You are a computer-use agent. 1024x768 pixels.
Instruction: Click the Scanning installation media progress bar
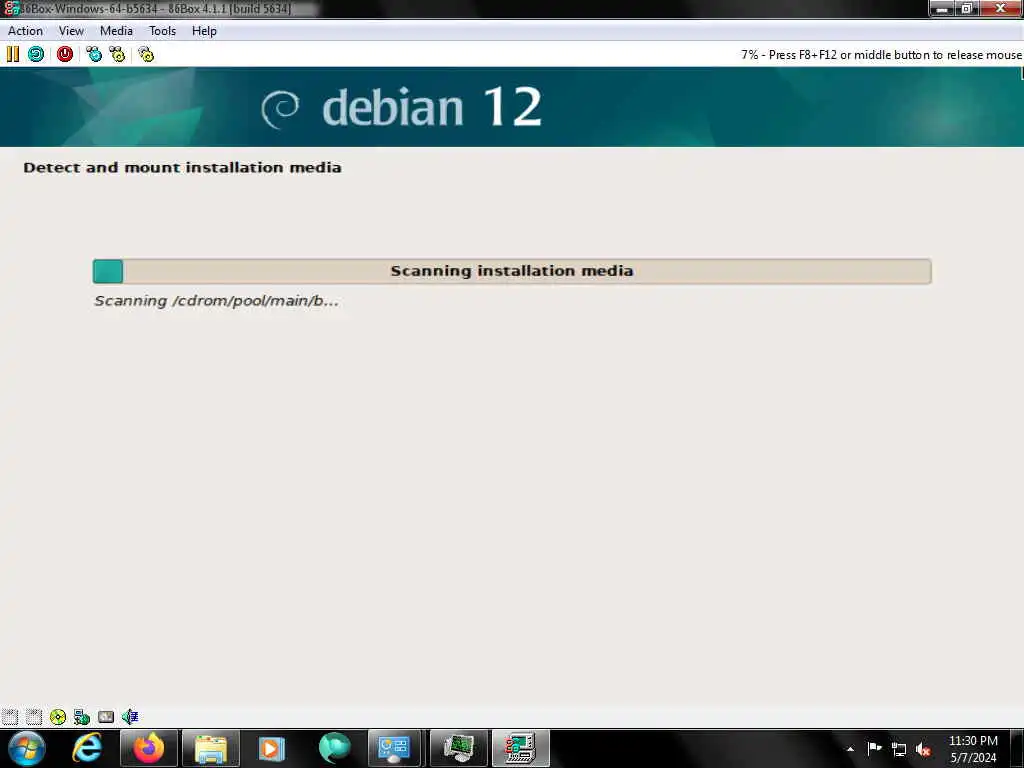tap(512, 271)
